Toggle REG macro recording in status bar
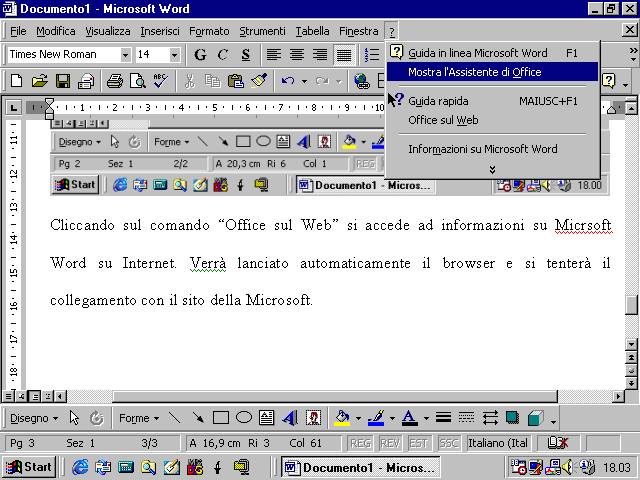Screen dimensions: 640x480 (360, 443)
